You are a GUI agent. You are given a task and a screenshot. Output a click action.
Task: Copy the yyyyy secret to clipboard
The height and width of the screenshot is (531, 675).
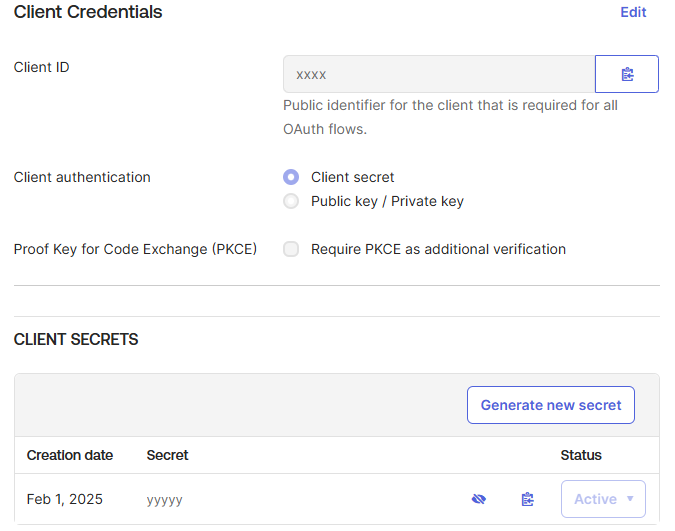point(527,499)
